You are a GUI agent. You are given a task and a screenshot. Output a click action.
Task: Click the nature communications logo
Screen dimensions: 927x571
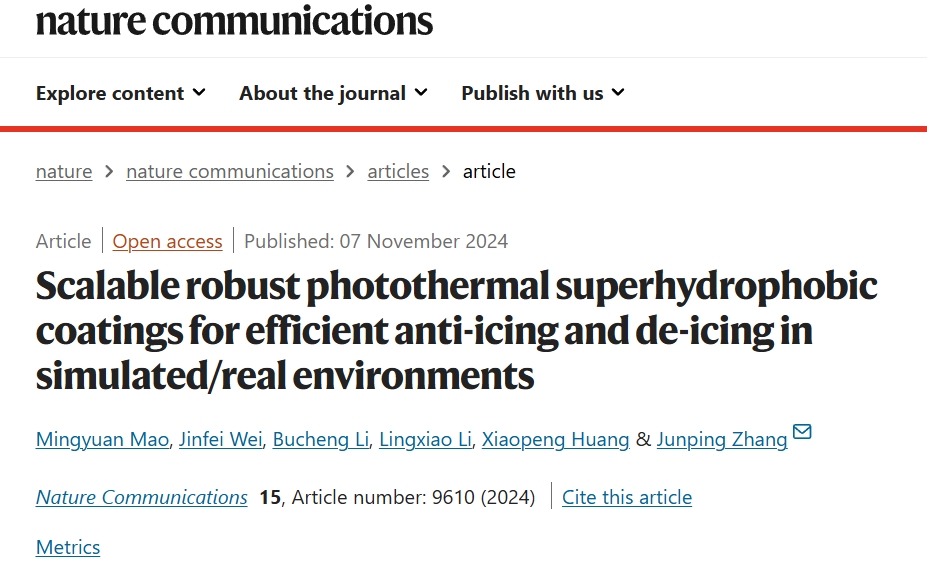pyautogui.click(x=234, y=21)
